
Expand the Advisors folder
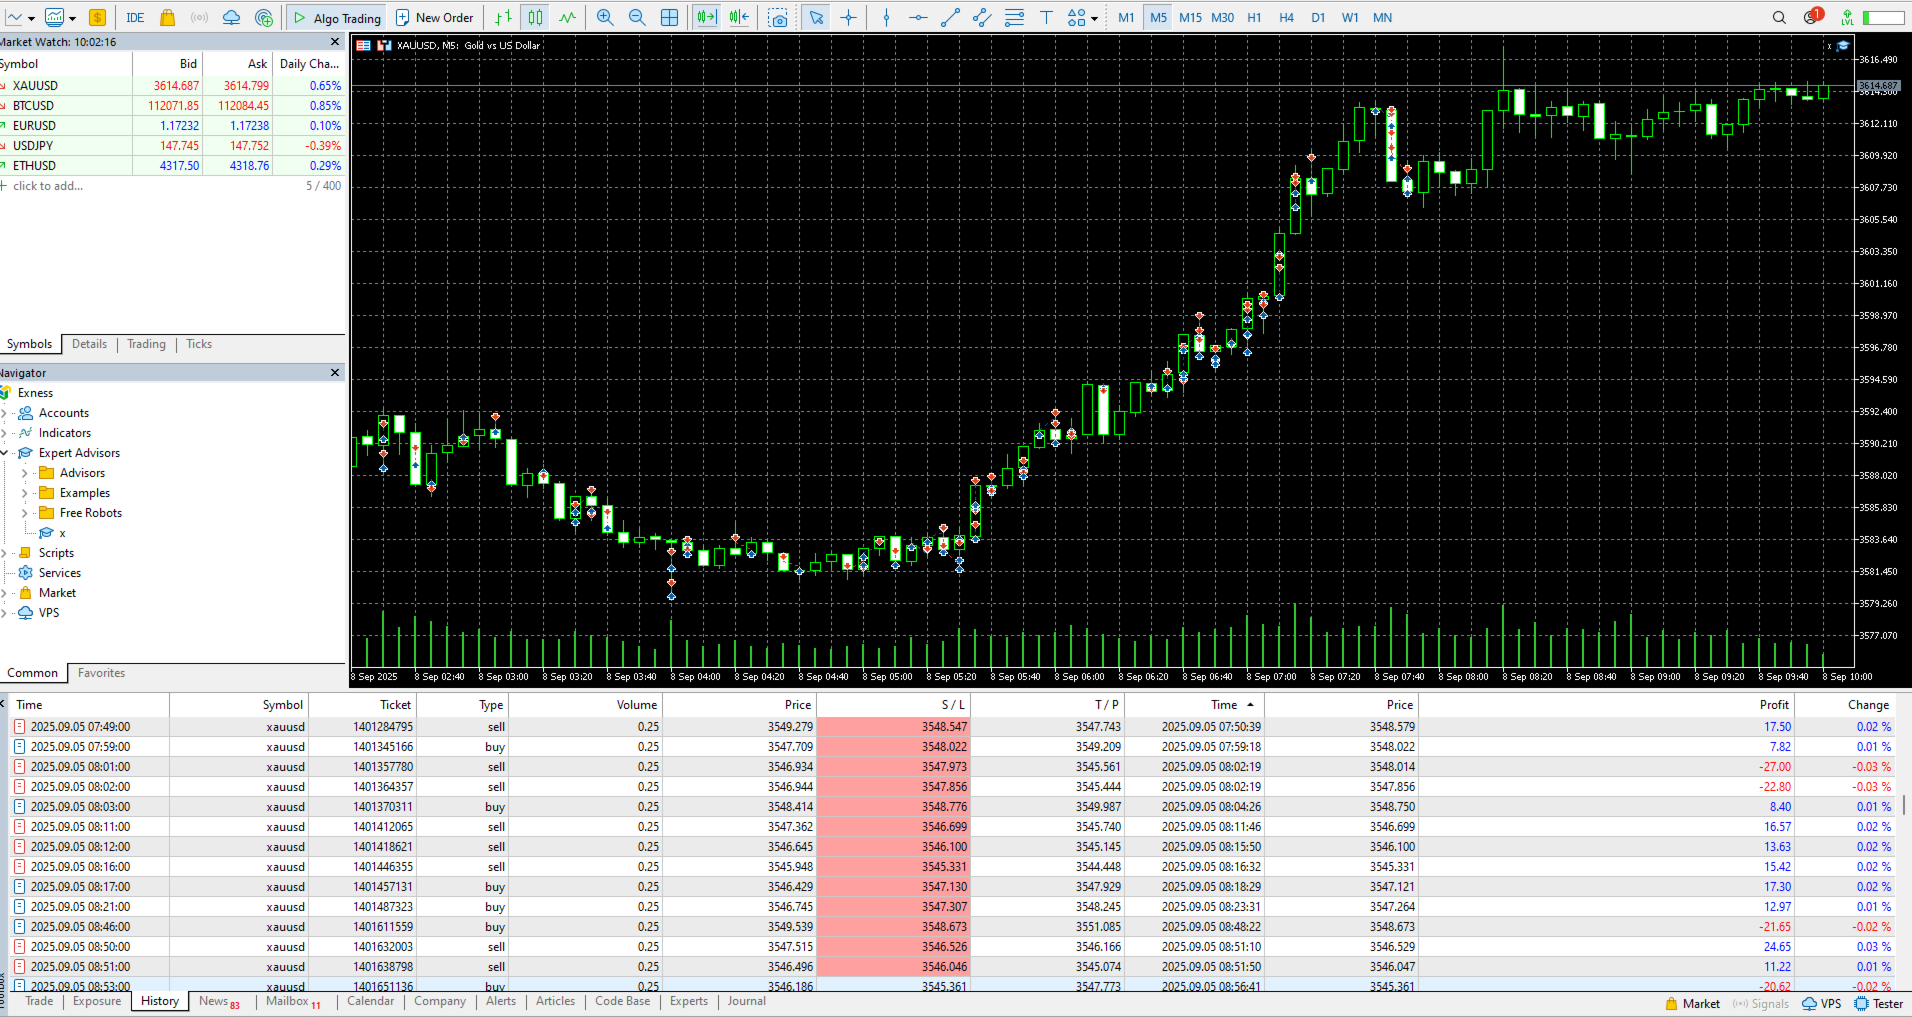25,473
